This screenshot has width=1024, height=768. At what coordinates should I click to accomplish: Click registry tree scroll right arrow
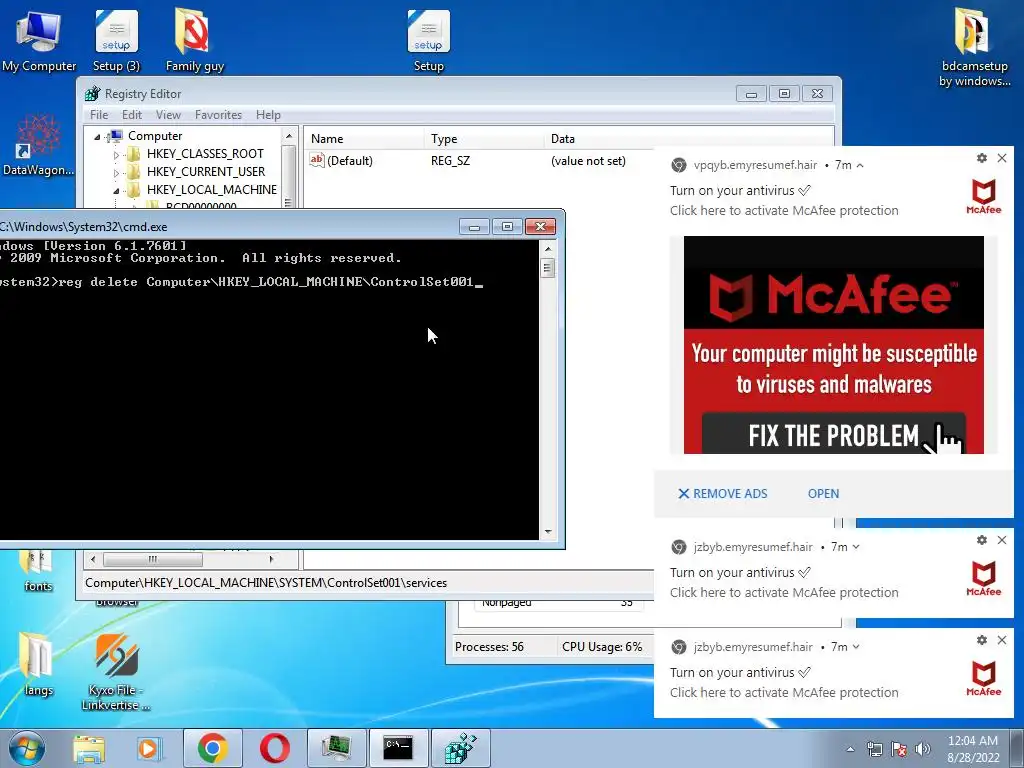pos(272,560)
